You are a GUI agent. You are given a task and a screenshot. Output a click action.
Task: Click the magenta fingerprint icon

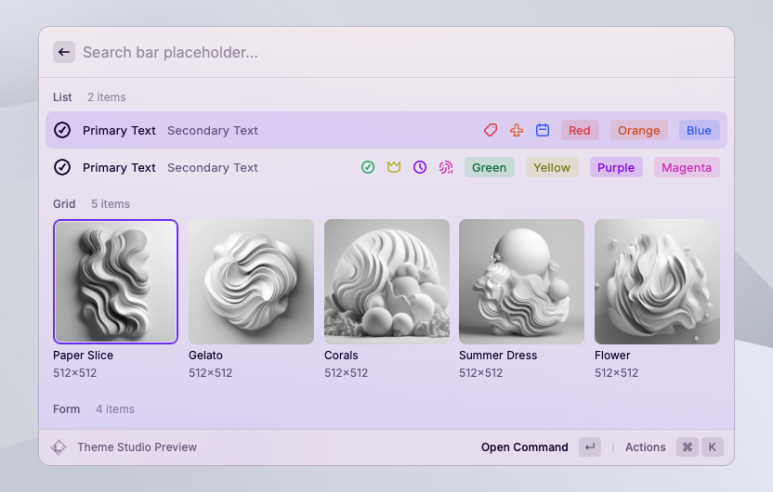point(446,168)
